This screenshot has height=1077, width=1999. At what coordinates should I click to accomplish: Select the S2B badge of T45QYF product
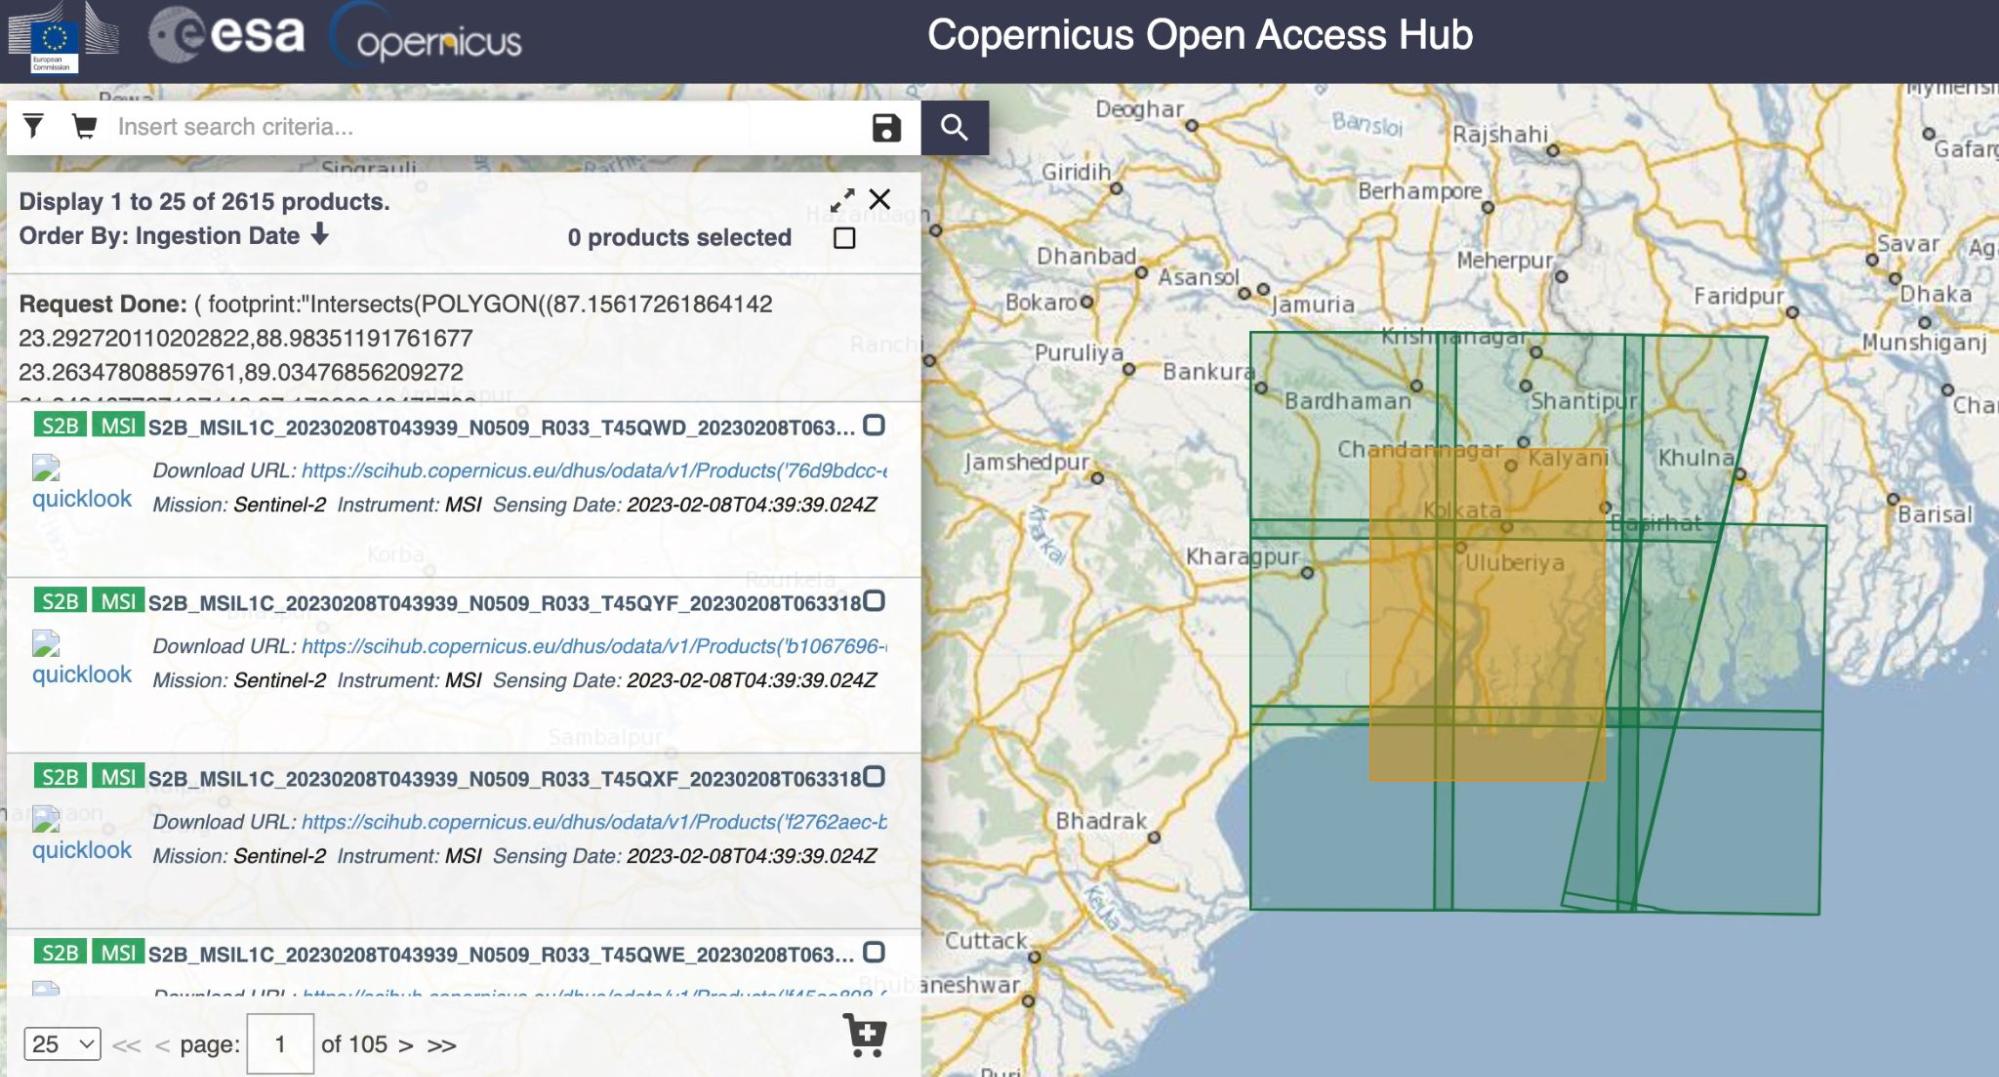[60, 601]
